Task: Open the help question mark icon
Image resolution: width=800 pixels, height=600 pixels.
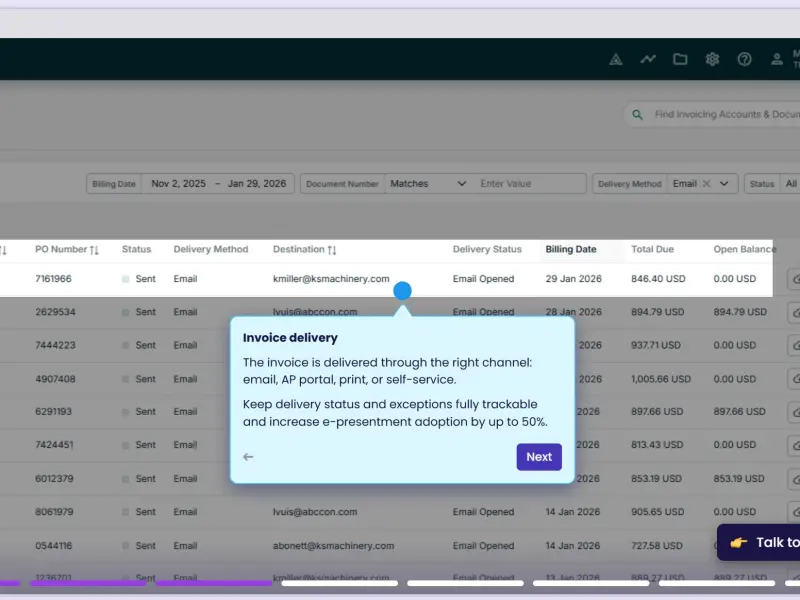Action: [x=744, y=59]
